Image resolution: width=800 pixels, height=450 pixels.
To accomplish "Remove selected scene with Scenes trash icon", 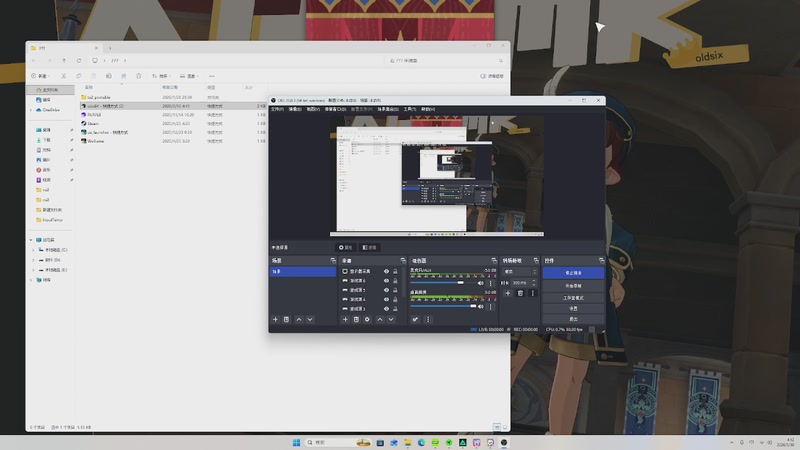I will tap(287, 319).
